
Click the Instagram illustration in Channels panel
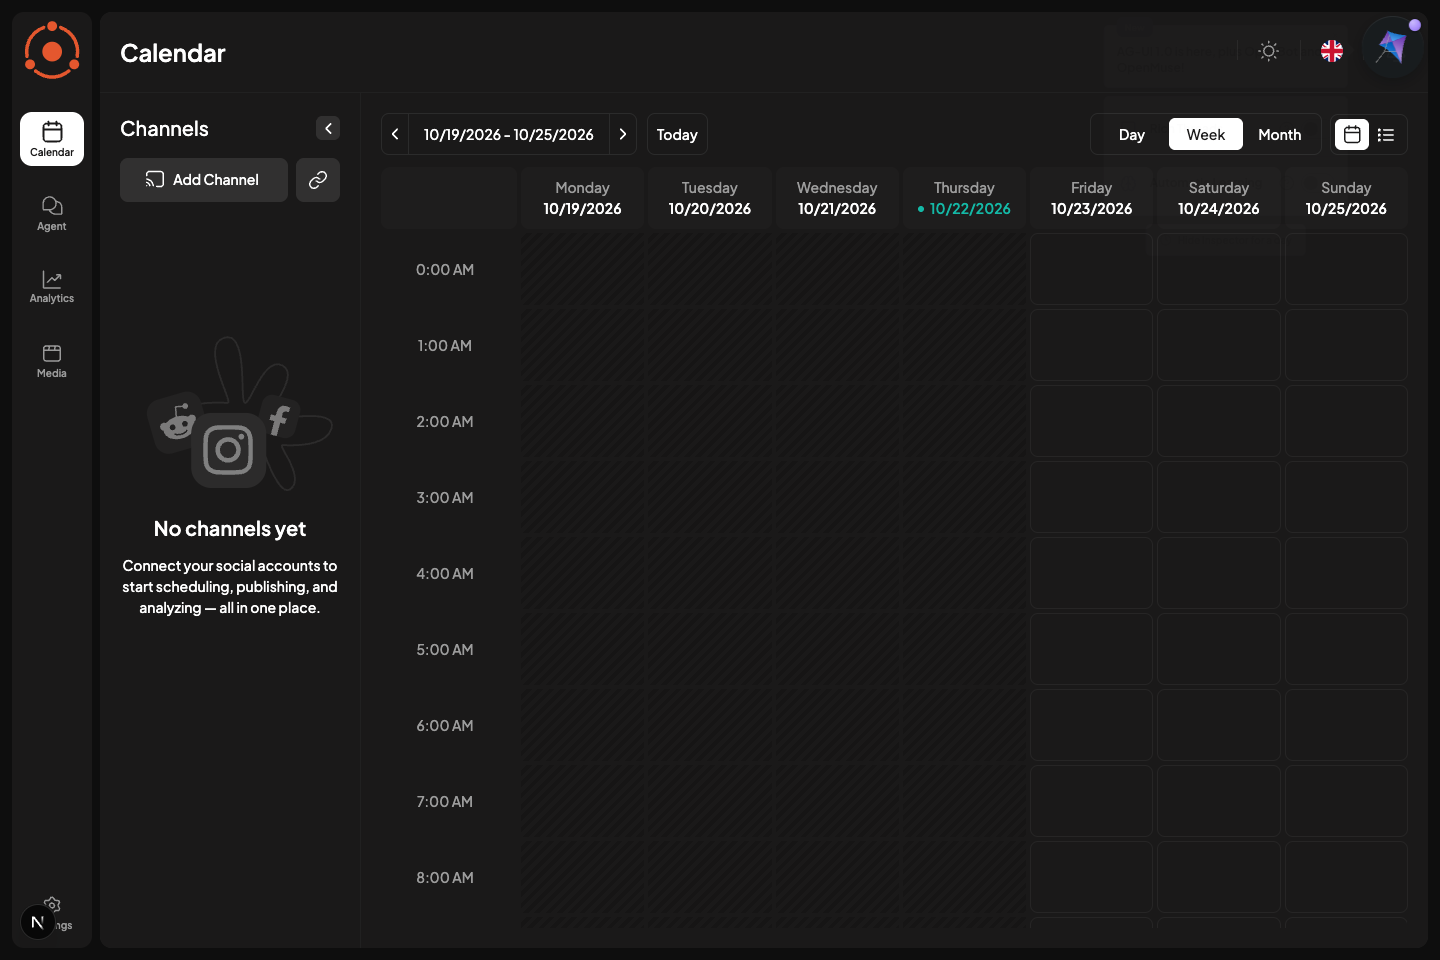tap(229, 450)
